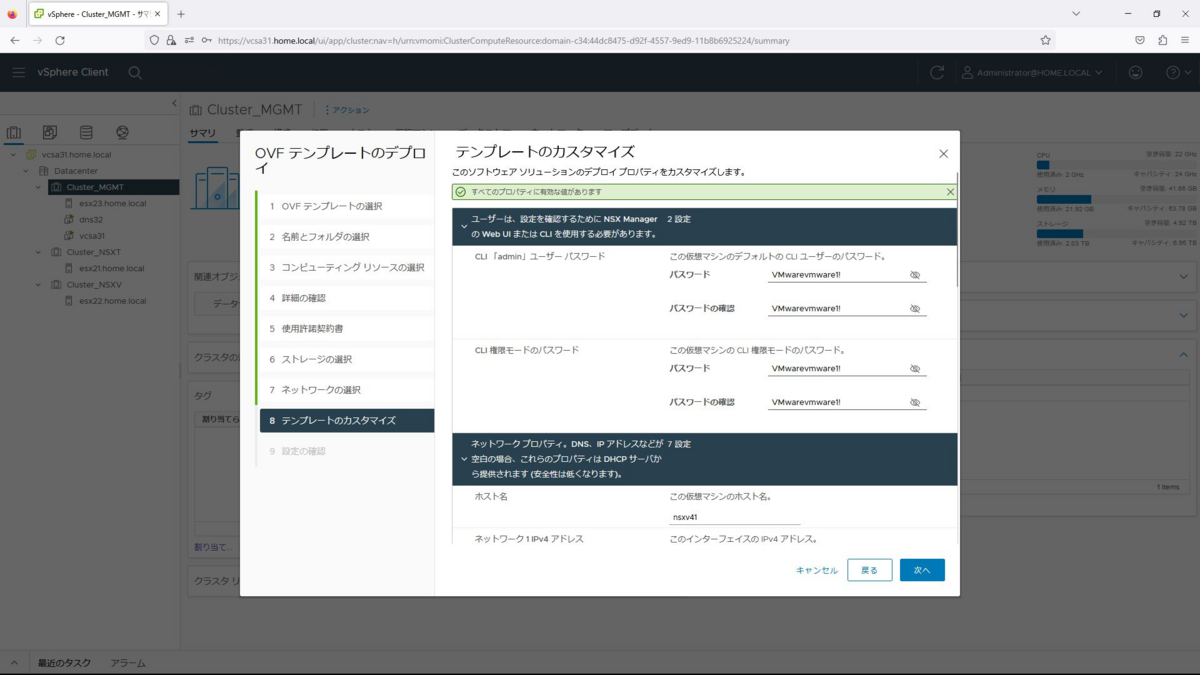The height and width of the screenshot is (675, 1200).
Task: Open the Recent Tasks tab at bottom
Action: 64,663
